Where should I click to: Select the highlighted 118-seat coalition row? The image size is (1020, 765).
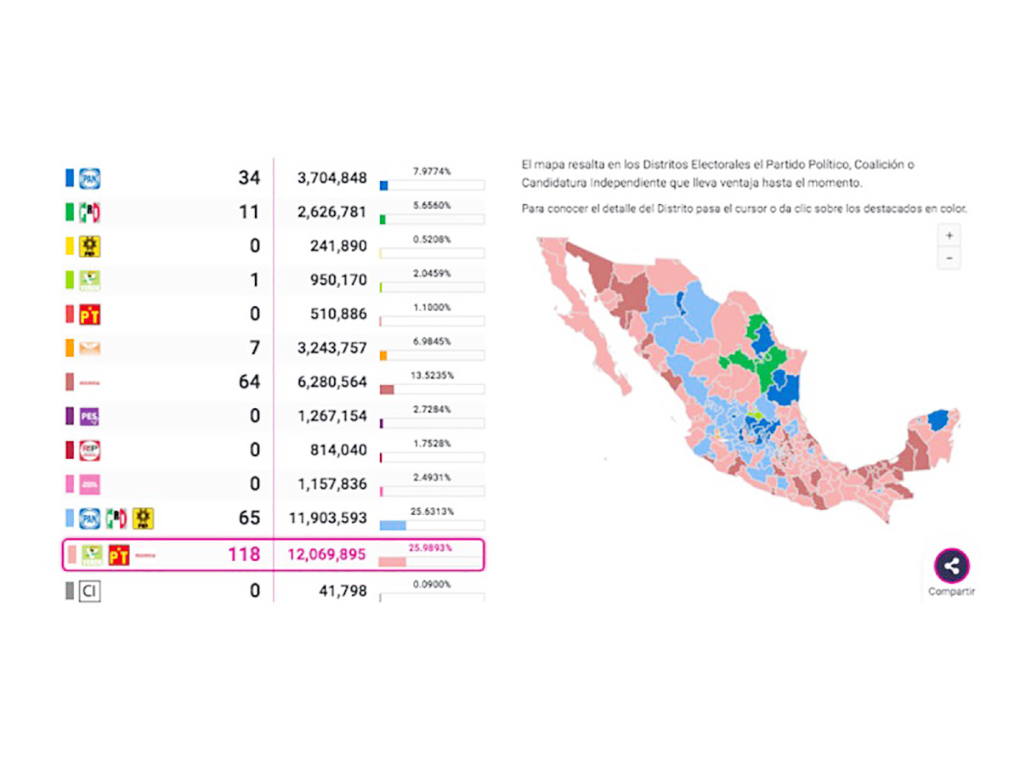[273, 555]
